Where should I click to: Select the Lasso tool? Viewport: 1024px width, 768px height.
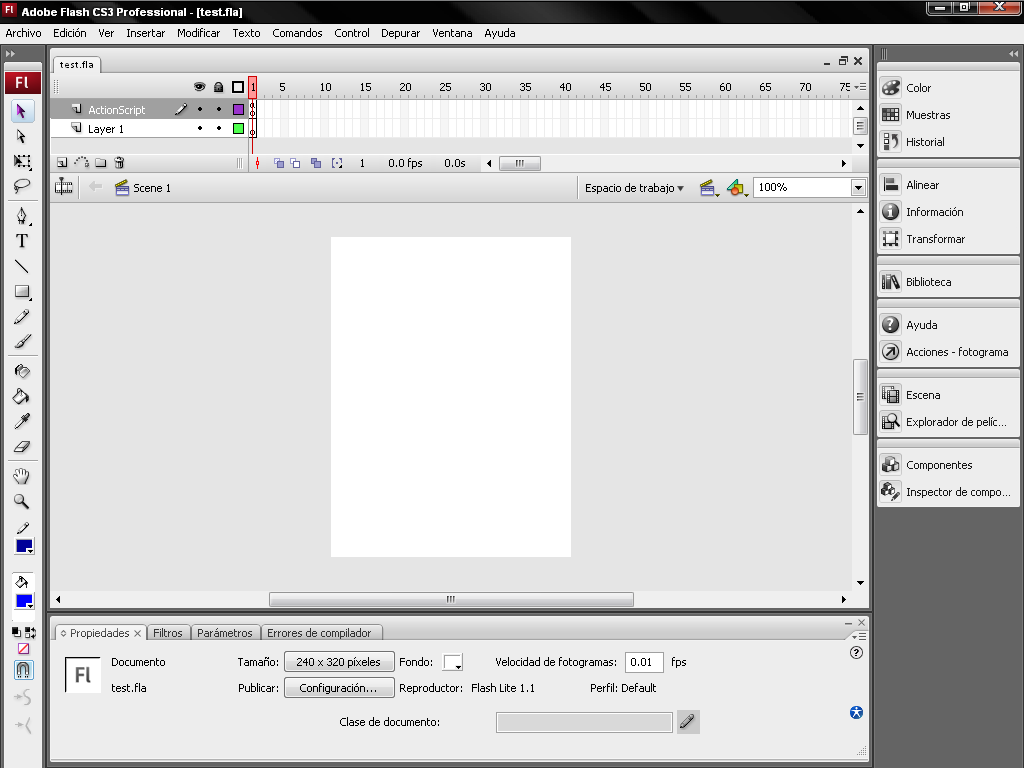[x=22, y=186]
